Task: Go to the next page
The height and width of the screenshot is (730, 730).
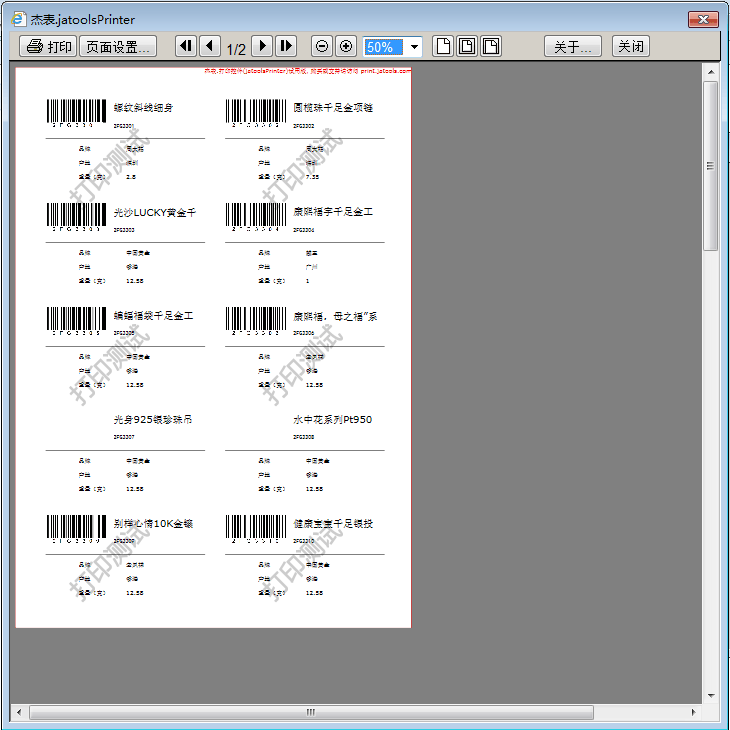Action: pos(262,46)
